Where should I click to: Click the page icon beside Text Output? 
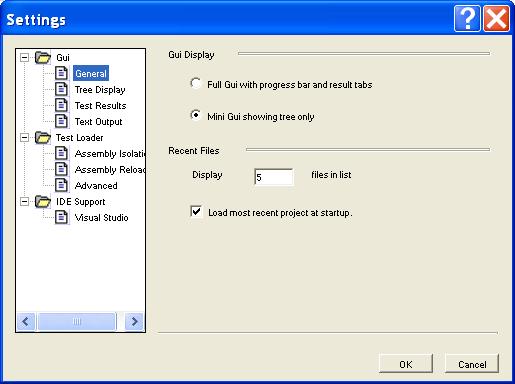(61, 121)
